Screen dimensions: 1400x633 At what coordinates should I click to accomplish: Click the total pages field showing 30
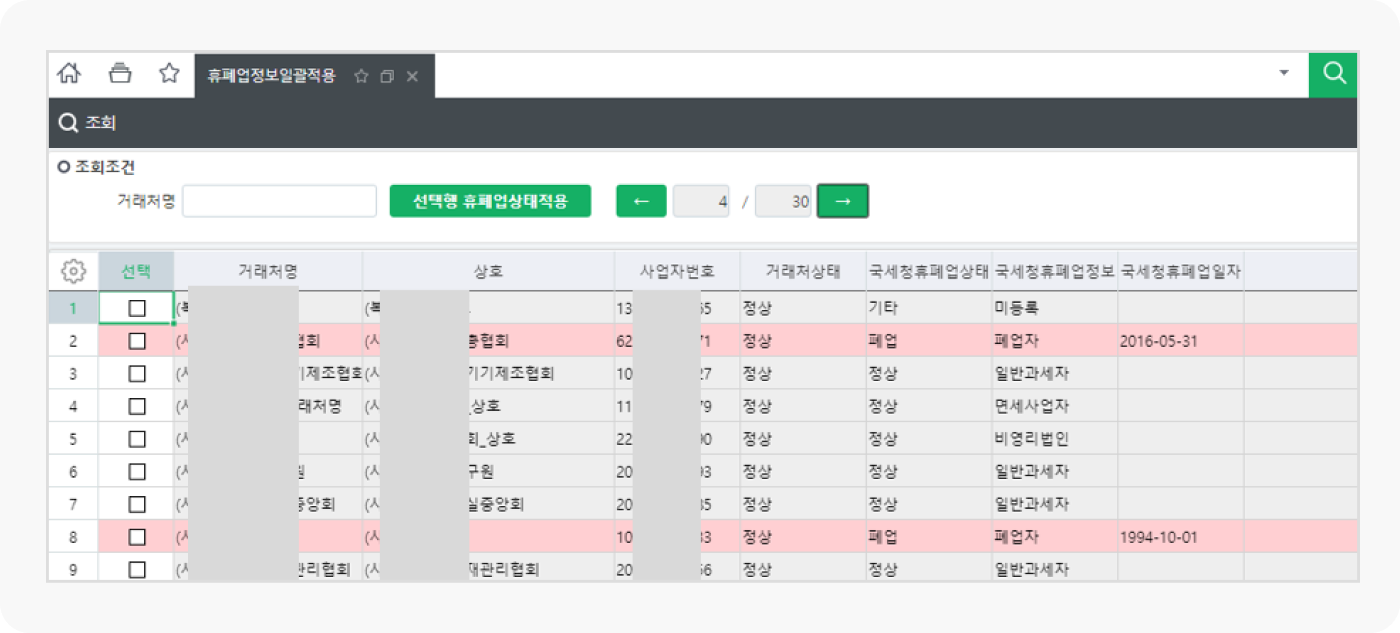coord(784,201)
